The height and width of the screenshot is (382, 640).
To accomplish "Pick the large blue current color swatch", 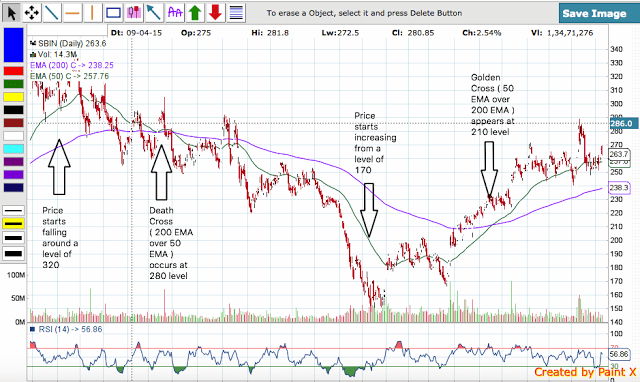I will pos(13,45).
